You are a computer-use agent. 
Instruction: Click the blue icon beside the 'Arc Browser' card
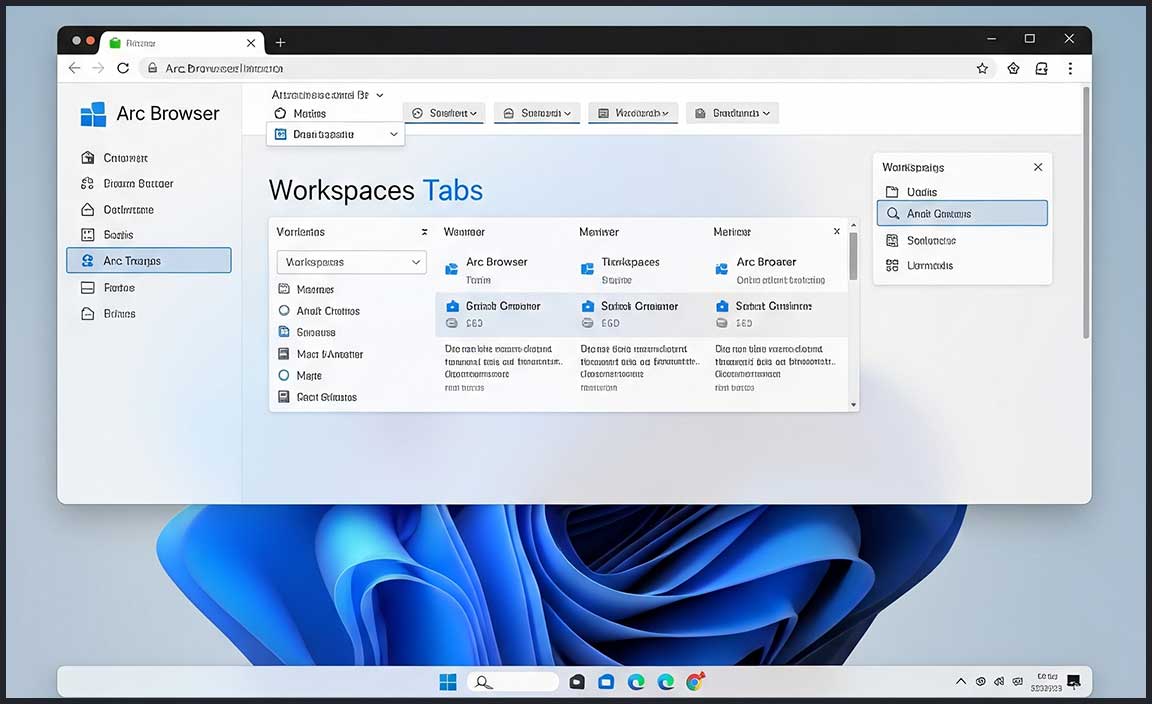tap(452, 269)
